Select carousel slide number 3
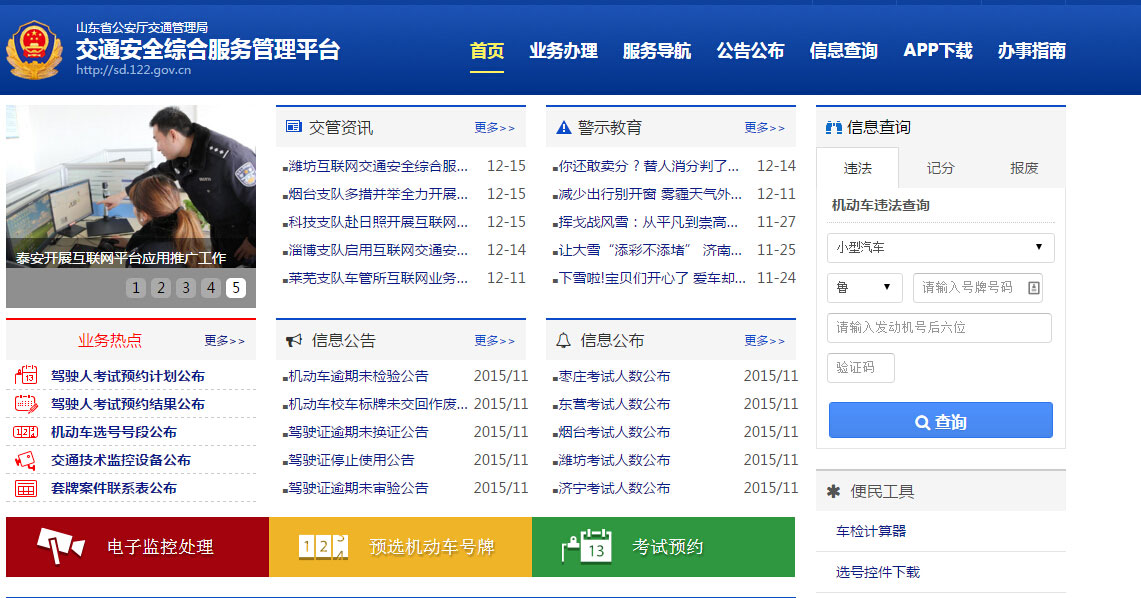 click(x=185, y=288)
